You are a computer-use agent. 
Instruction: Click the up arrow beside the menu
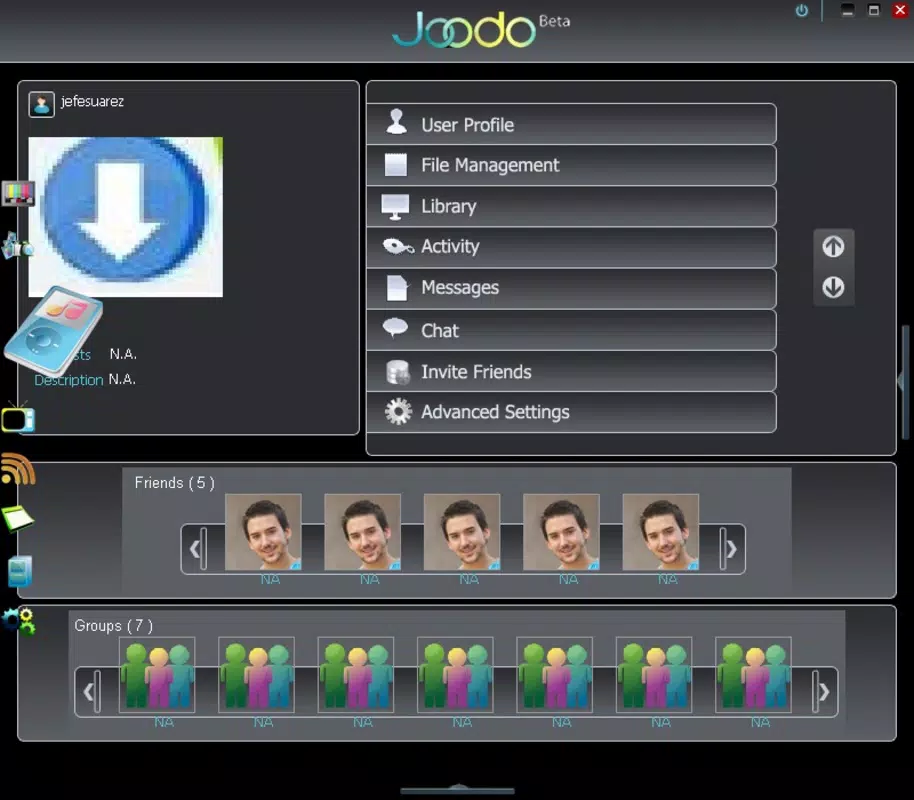click(833, 247)
